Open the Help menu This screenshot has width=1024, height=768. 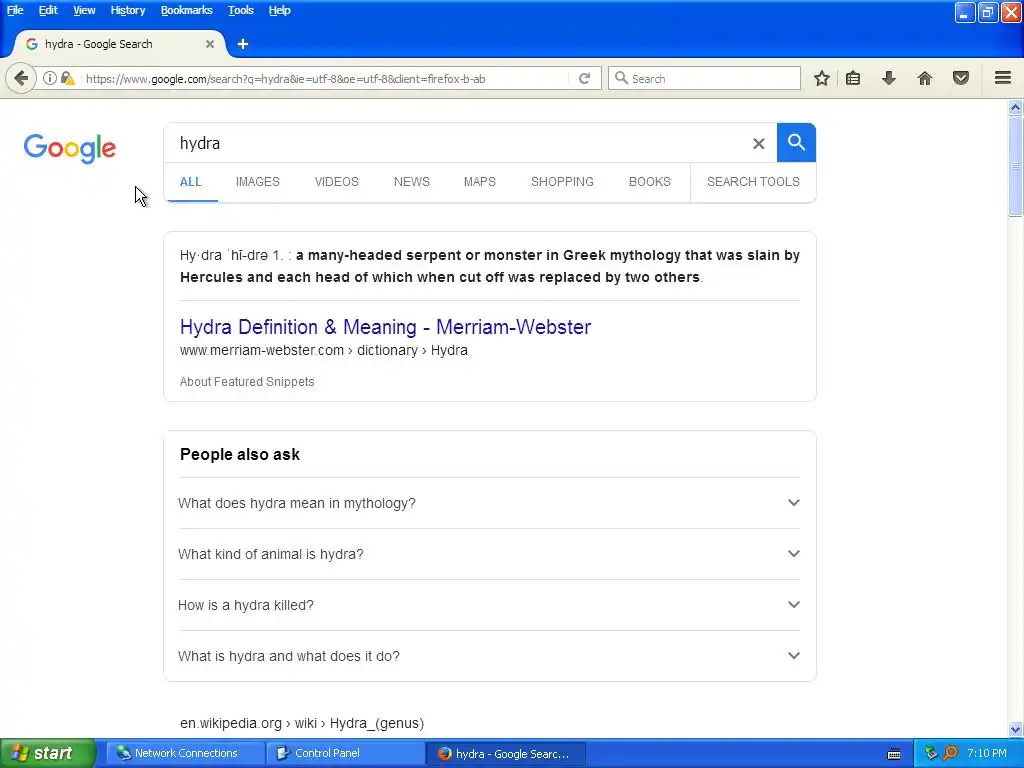(x=280, y=10)
